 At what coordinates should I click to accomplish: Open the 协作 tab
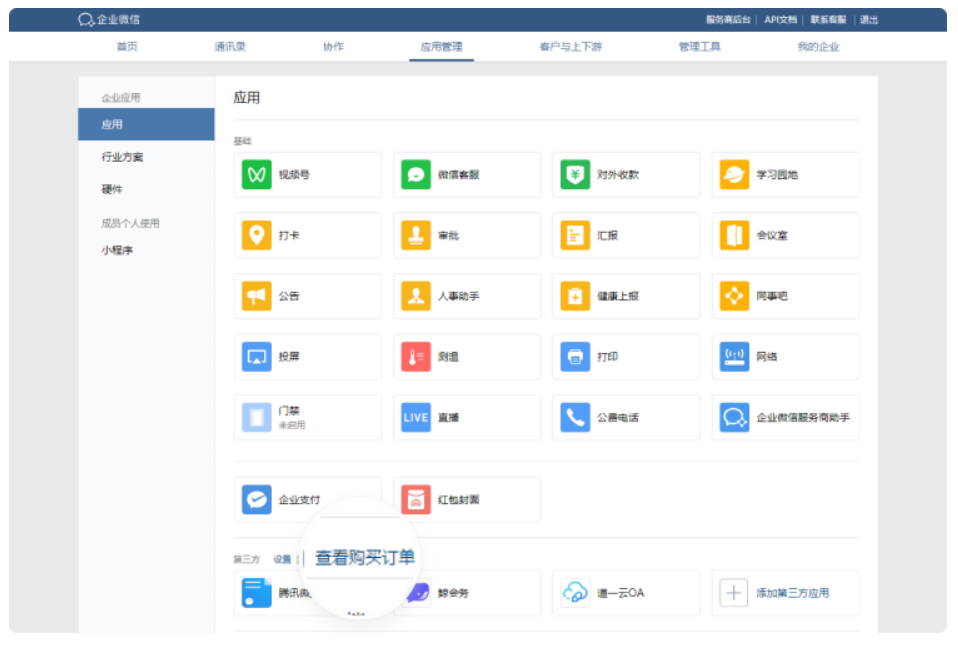(334, 46)
